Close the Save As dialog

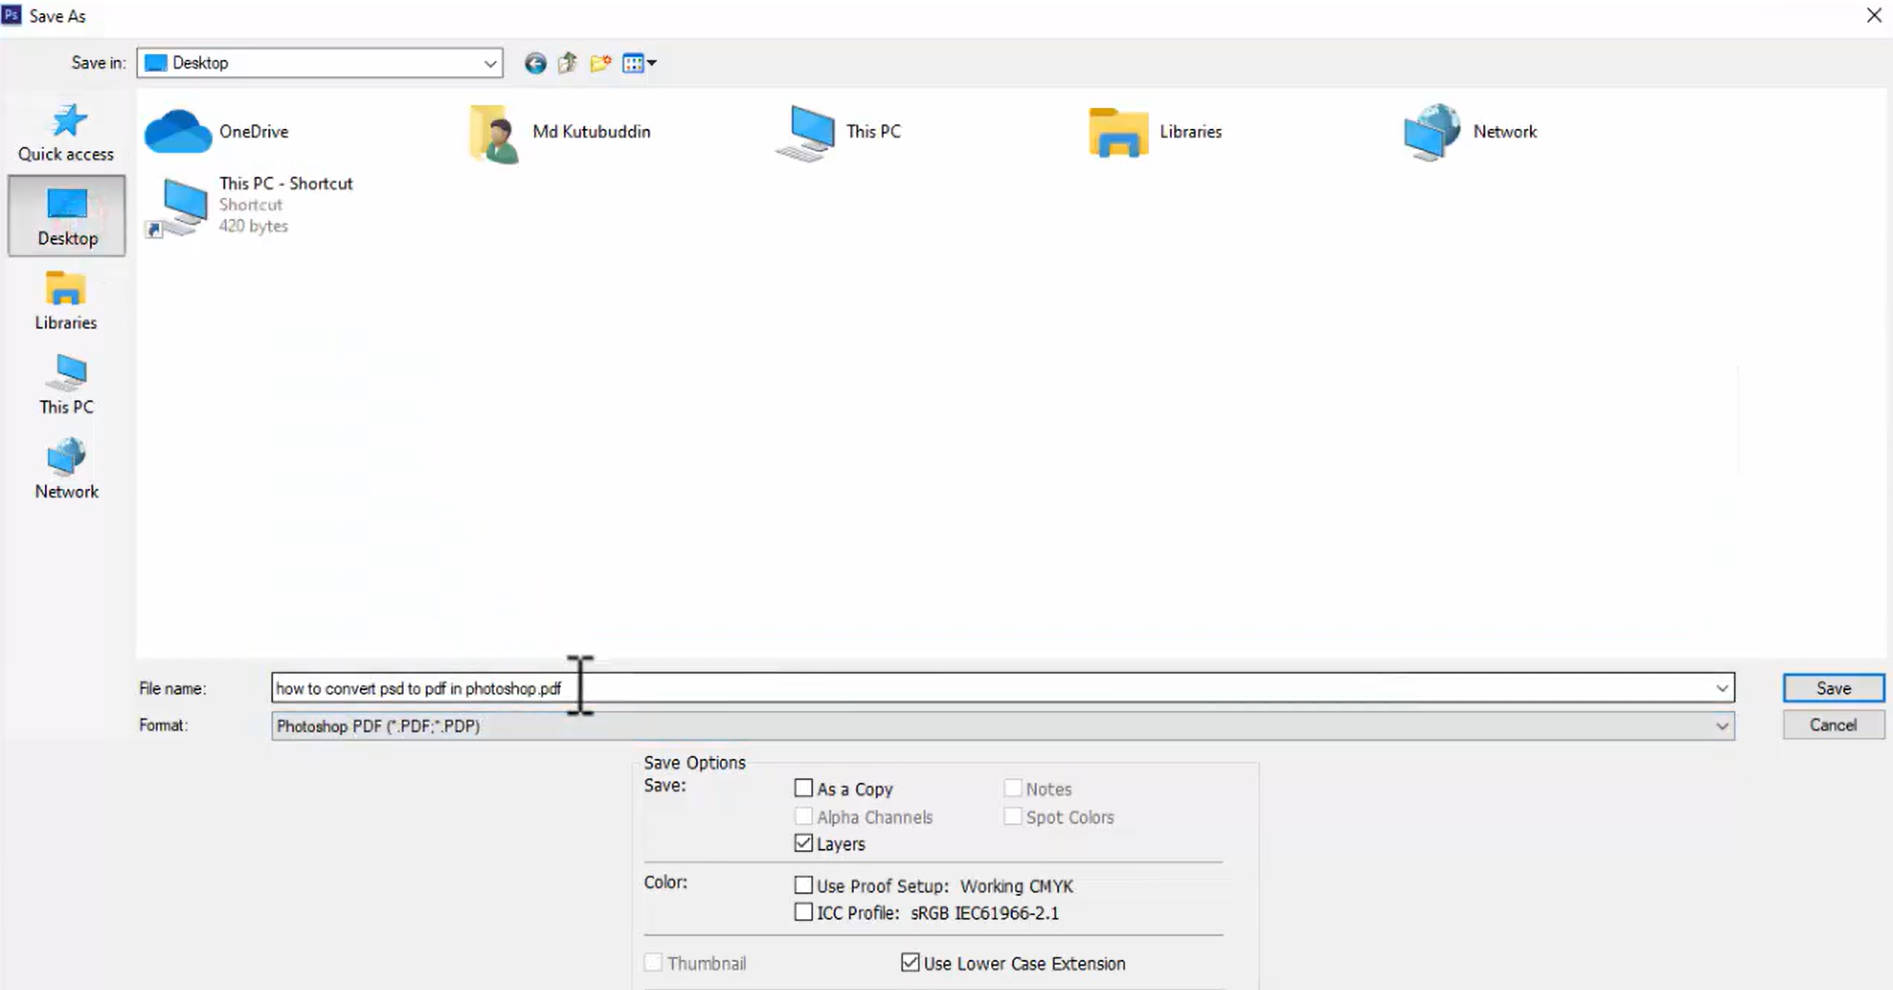[x=1874, y=15]
